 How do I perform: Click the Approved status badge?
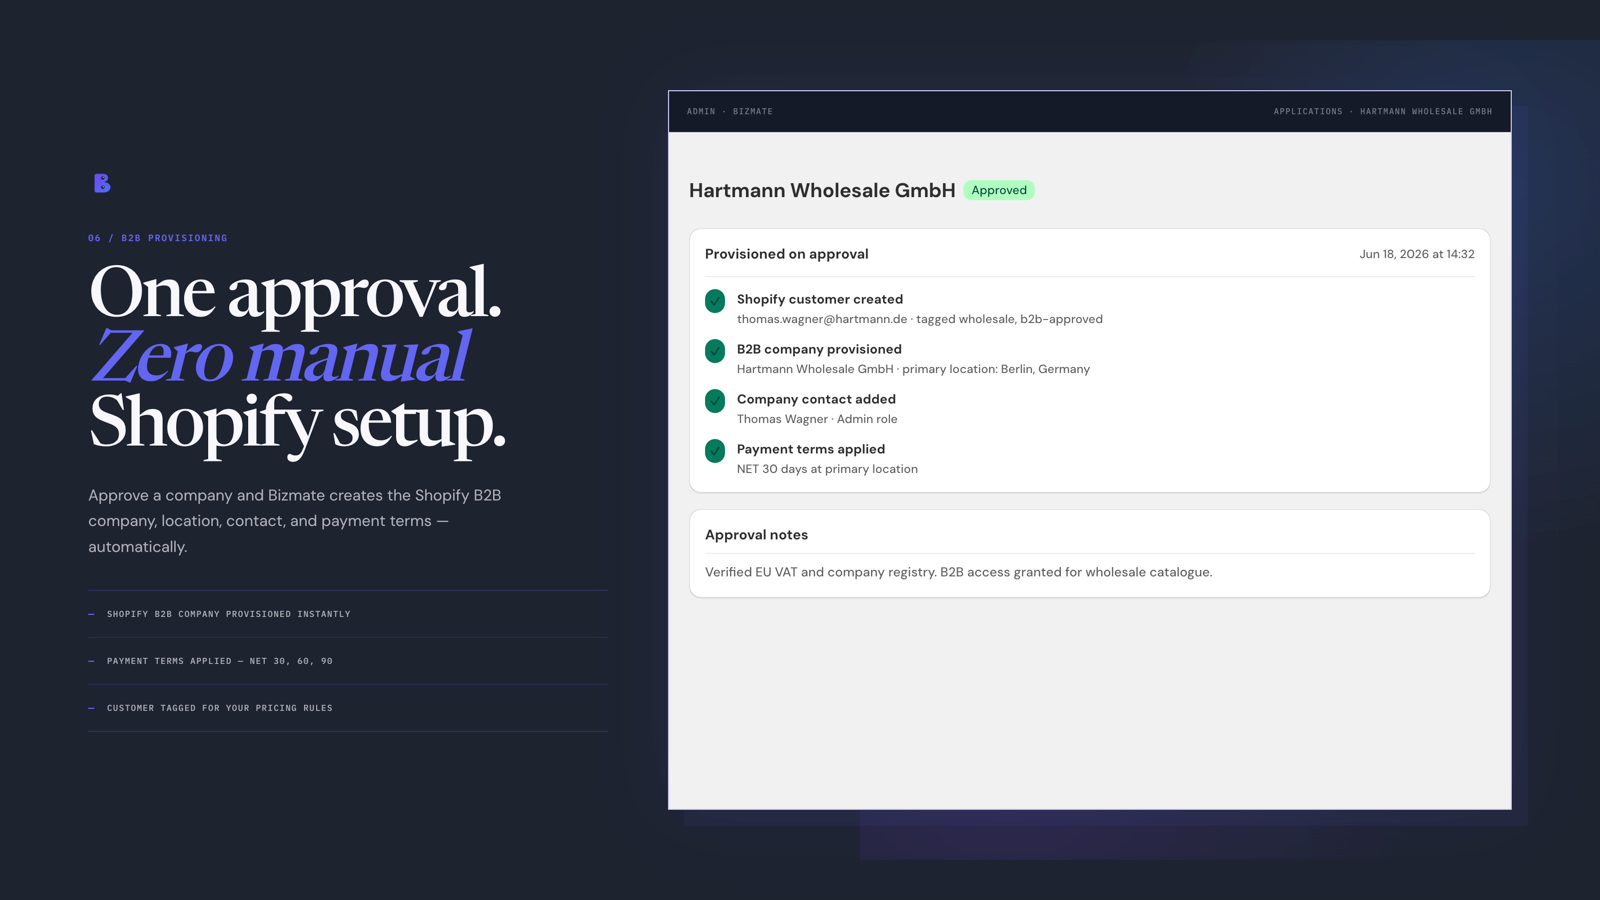coord(999,190)
